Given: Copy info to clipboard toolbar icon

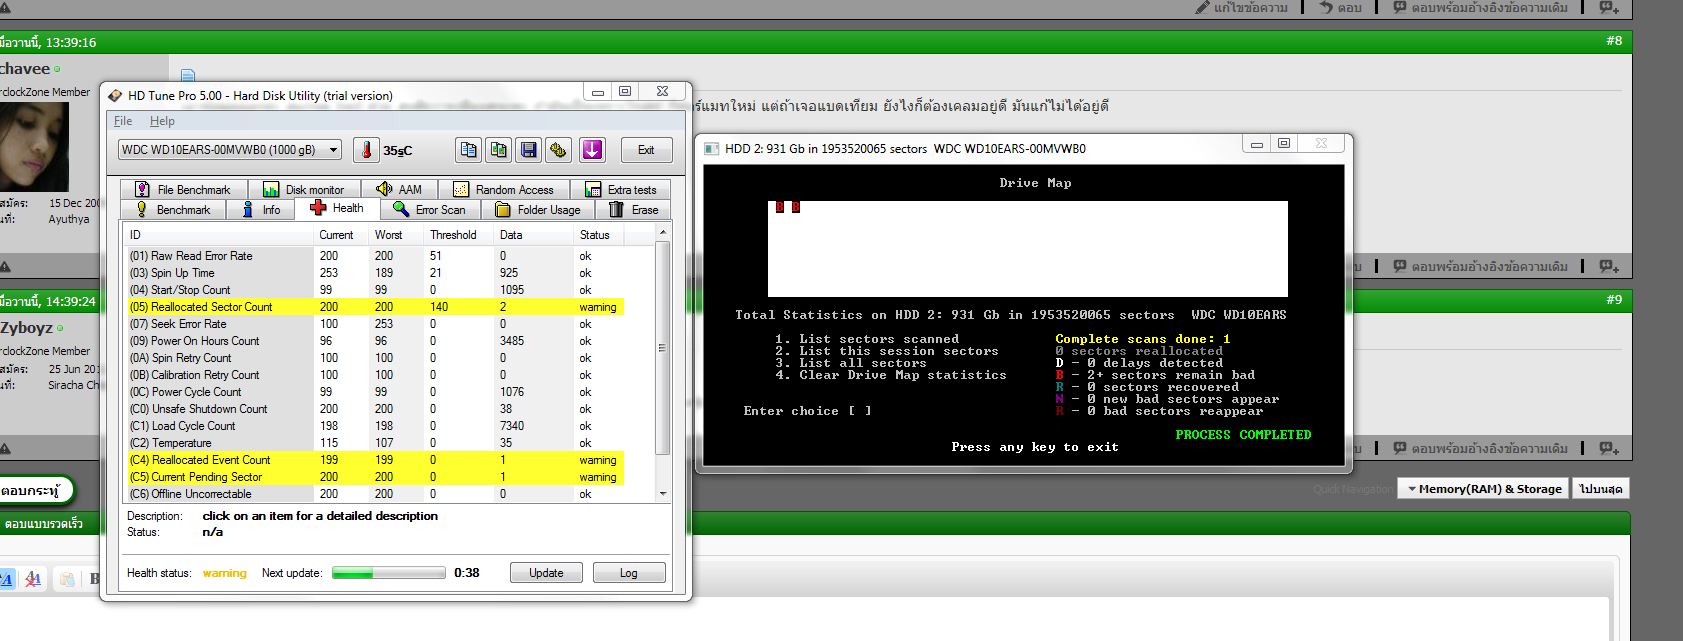Looking at the screenshot, I should point(468,150).
